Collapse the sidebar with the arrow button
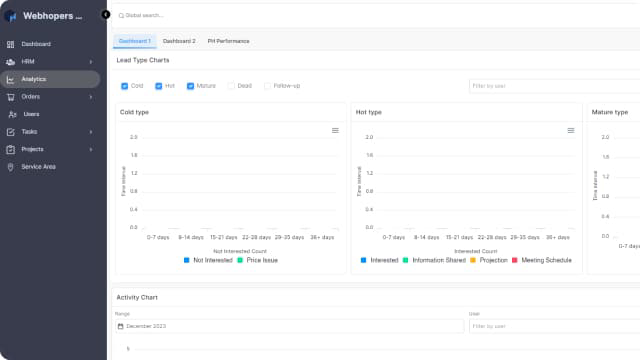 pyautogui.click(x=106, y=15)
